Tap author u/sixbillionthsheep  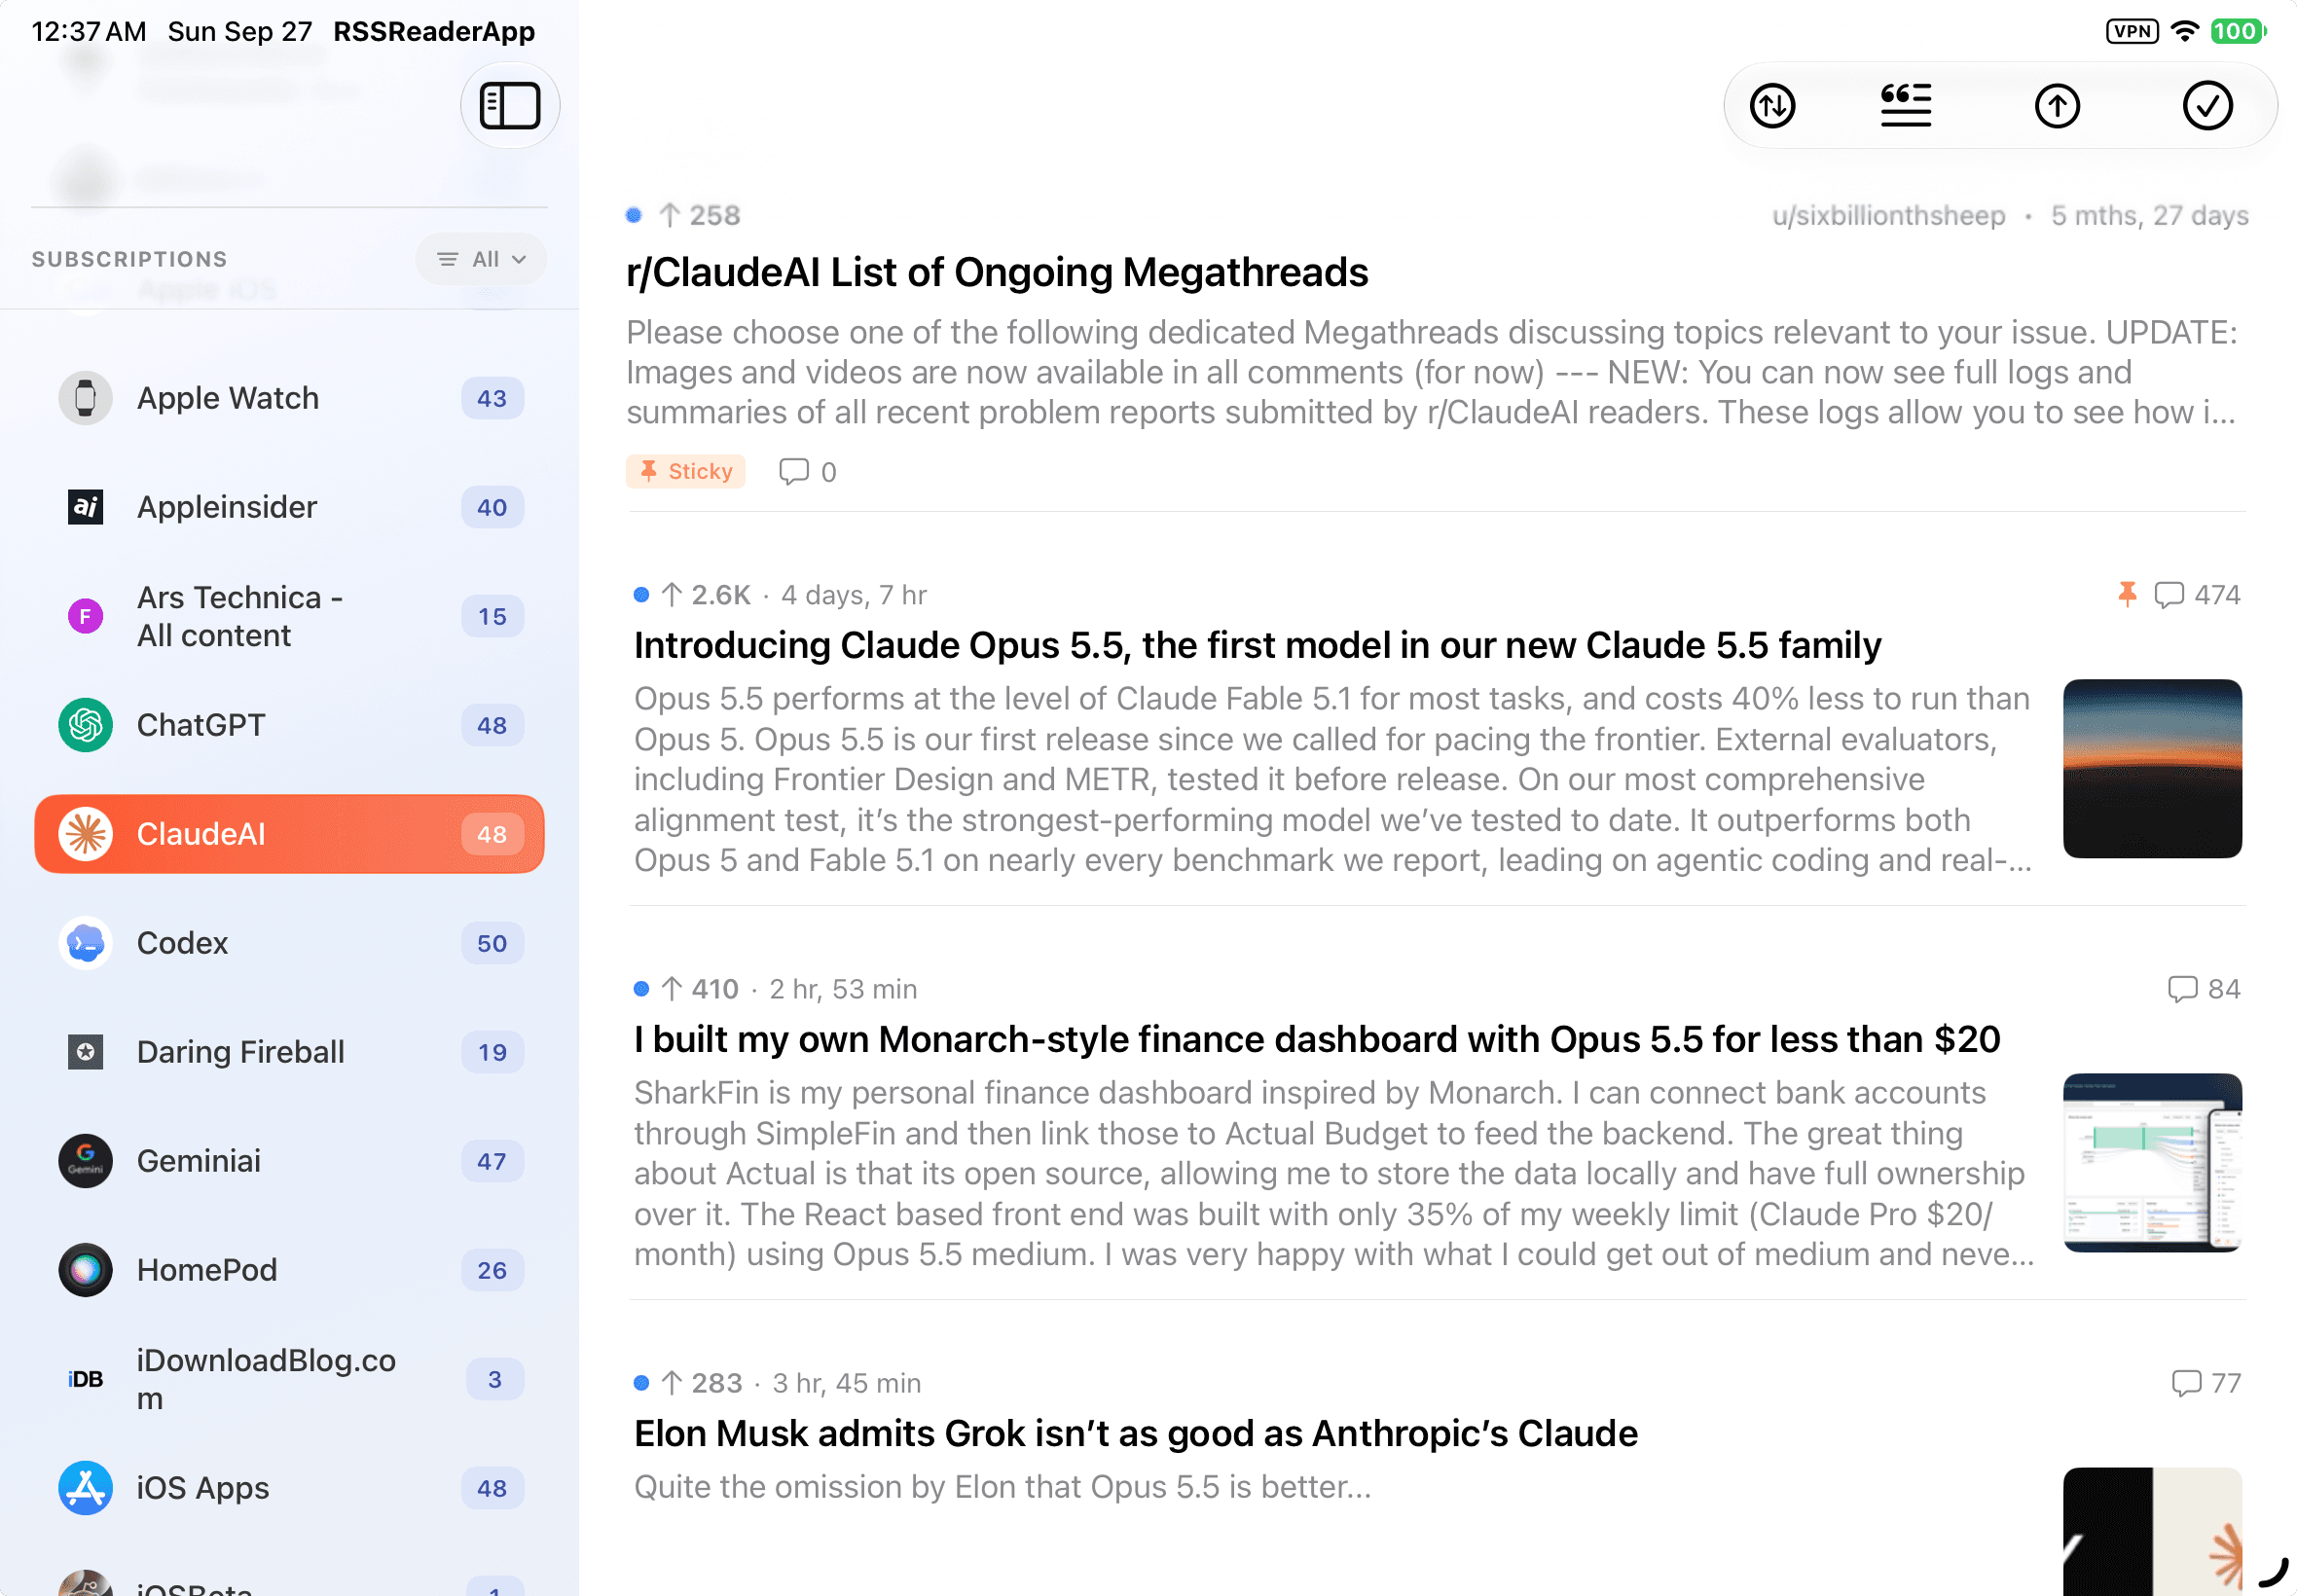(1888, 215)
